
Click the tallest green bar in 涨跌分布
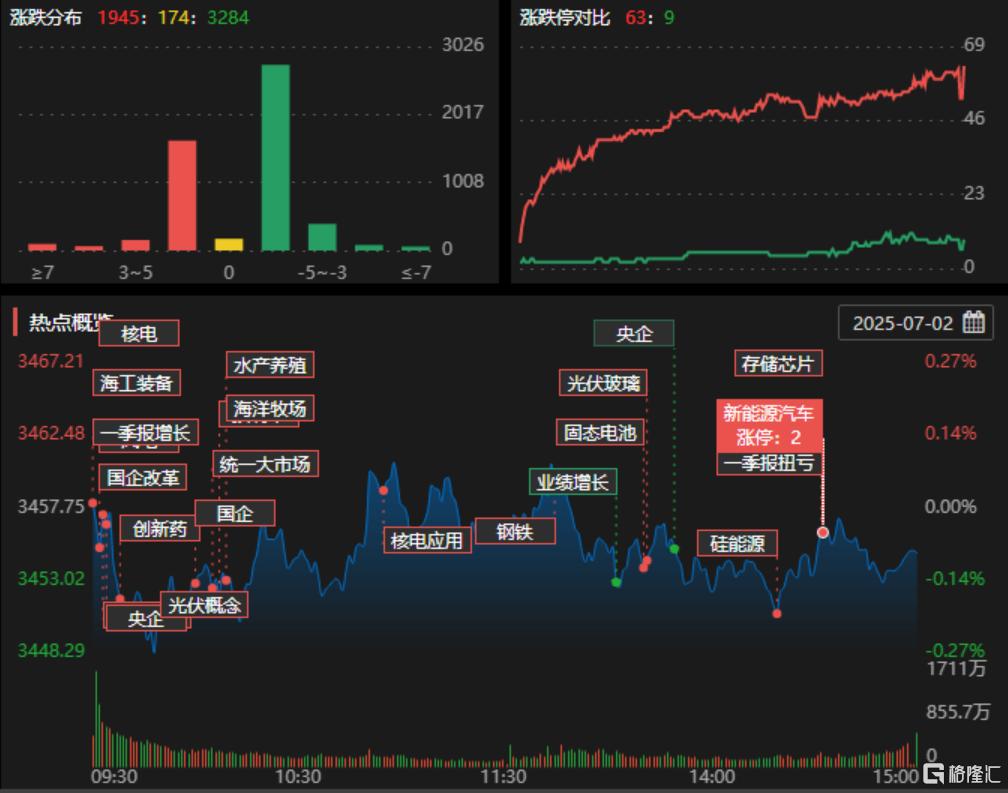(x=275, y=157)
